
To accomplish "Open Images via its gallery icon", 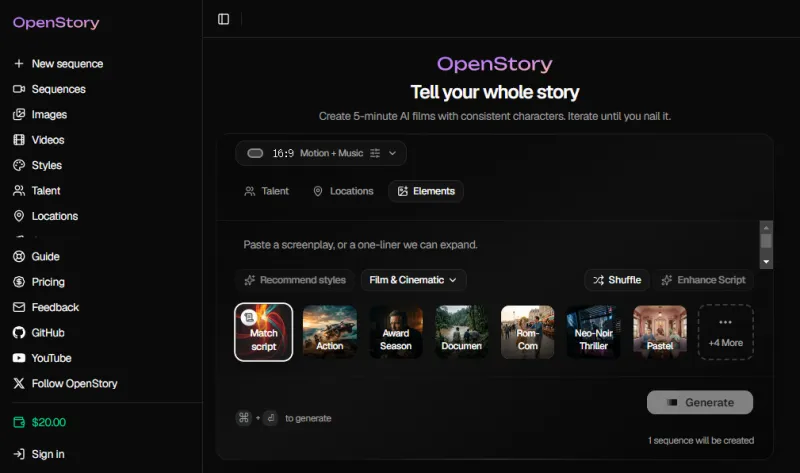I will click(x=19, y=114).
